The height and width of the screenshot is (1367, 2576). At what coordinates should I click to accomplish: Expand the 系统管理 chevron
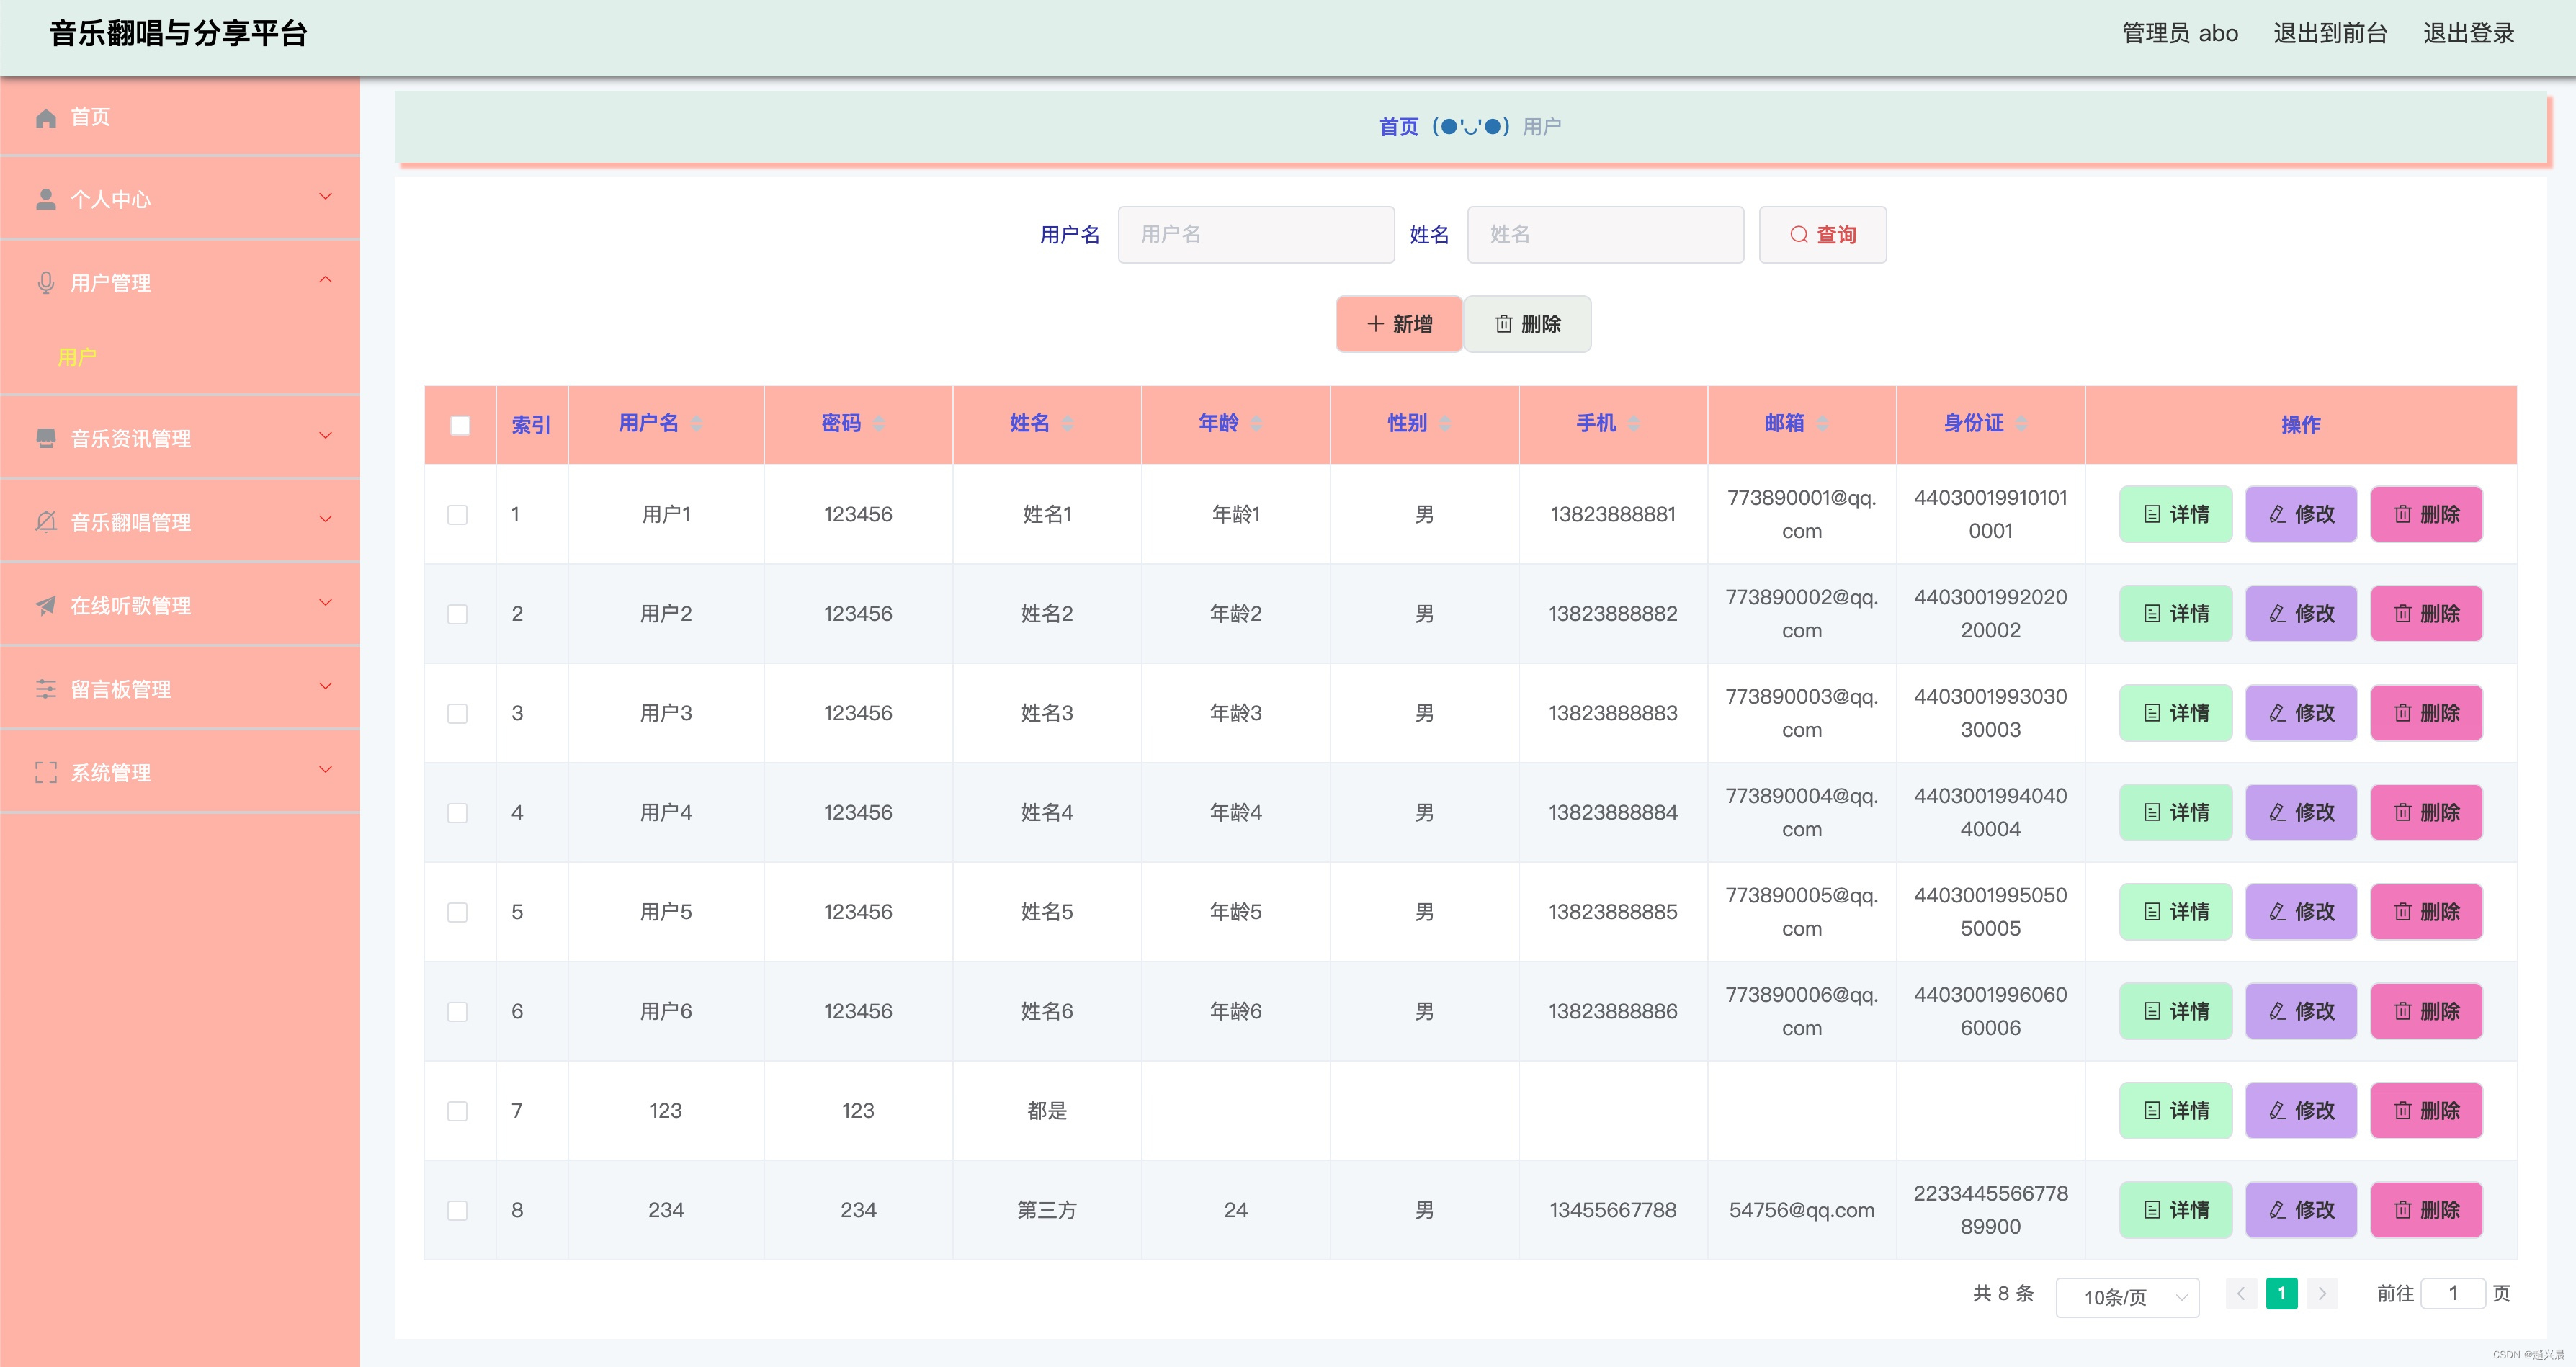[325, 770]
